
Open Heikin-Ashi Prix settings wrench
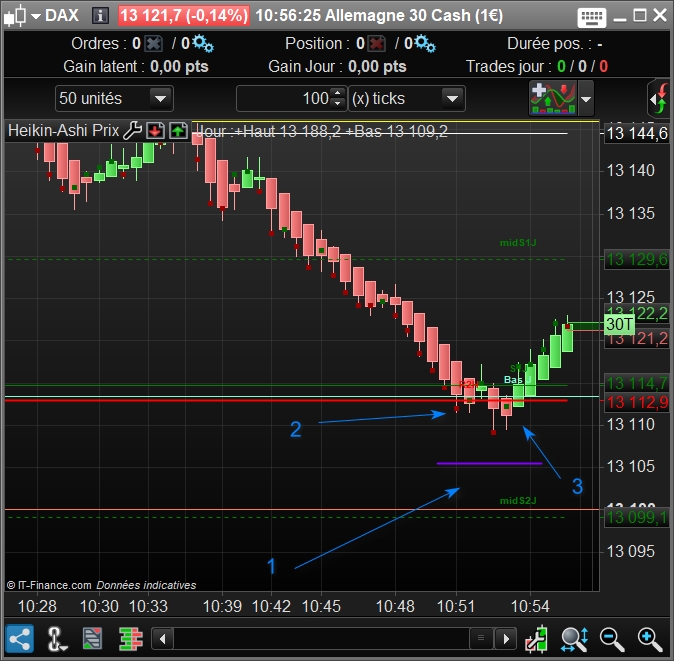(x=132, y=130)
